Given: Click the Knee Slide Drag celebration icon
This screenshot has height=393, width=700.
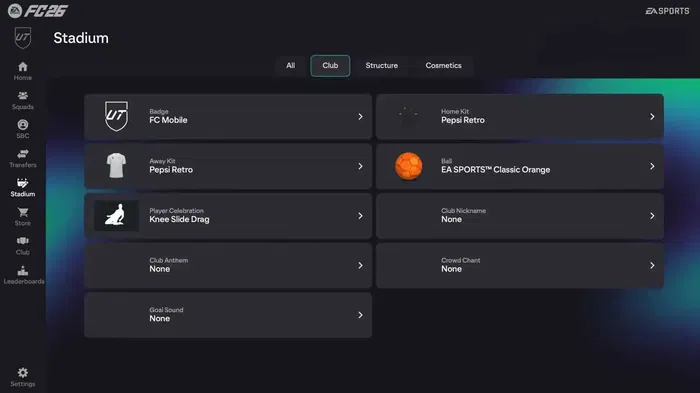Looking at the screenshot, I should (x=116, y=215).
